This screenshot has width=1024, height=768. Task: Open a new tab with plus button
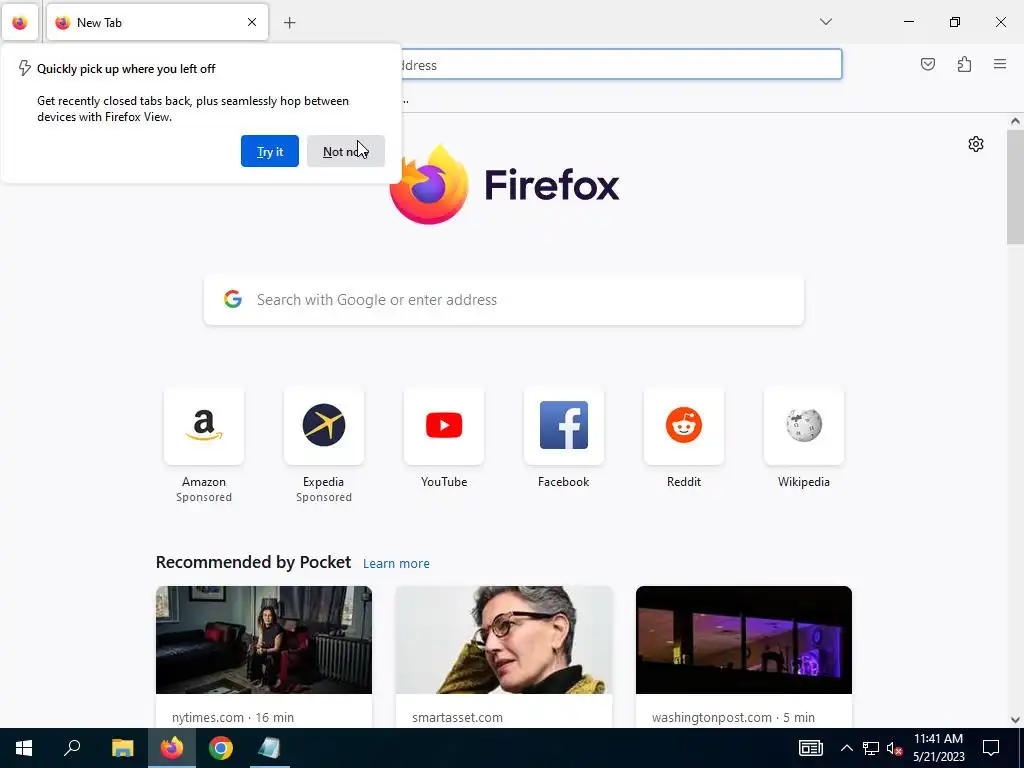289,23
